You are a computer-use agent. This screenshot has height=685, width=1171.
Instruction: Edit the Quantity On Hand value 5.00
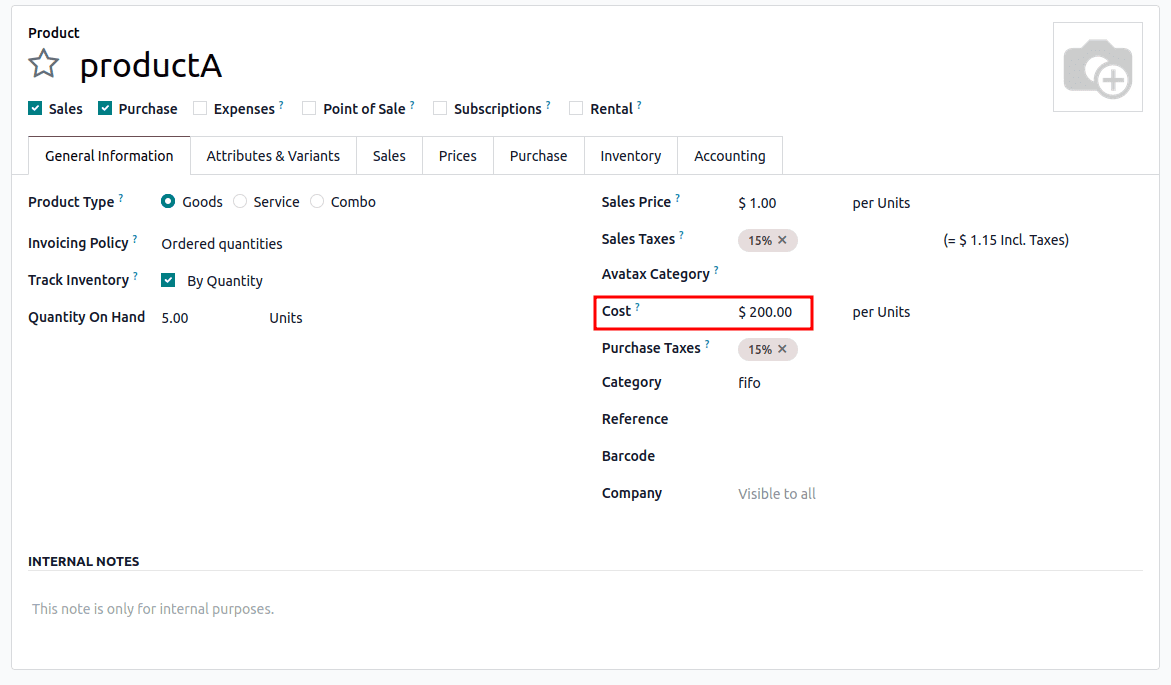click(x=175, y=318)
